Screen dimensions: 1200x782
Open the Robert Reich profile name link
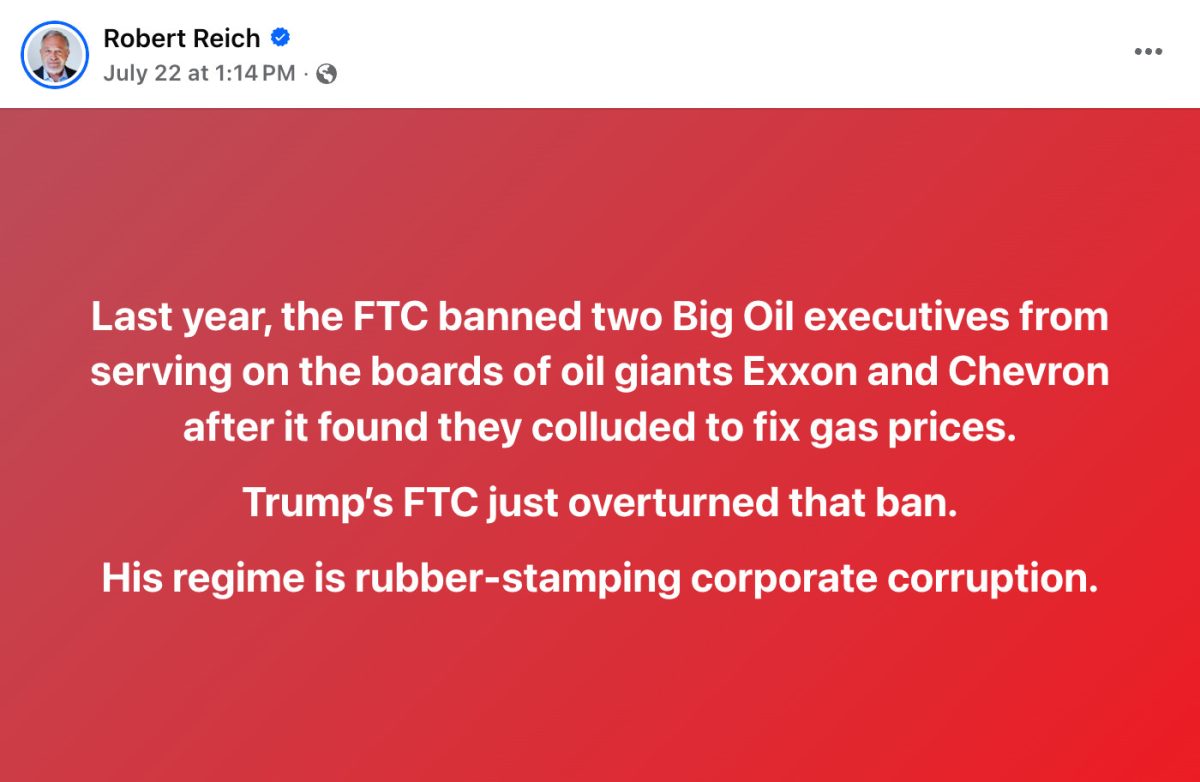click(x=182, y=38)
